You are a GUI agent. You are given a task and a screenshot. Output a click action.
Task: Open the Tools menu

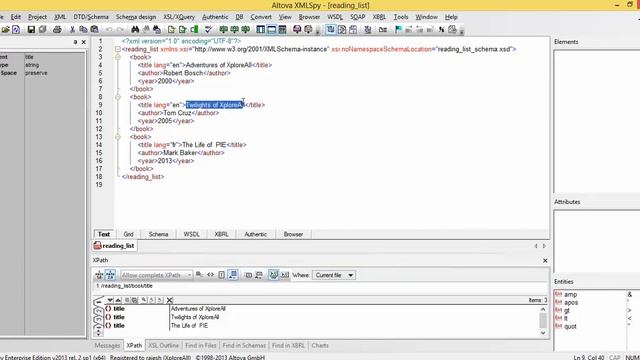tap(401, 17)
